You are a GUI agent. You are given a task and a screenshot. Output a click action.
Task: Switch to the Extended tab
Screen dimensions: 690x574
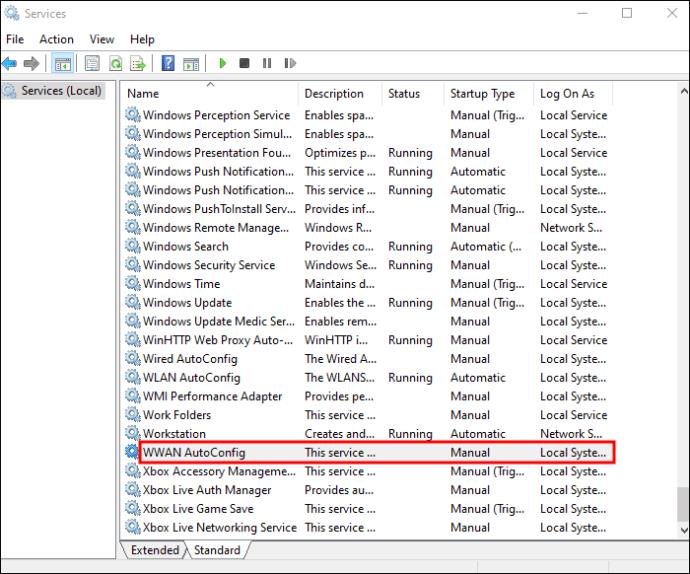[155, 550]
